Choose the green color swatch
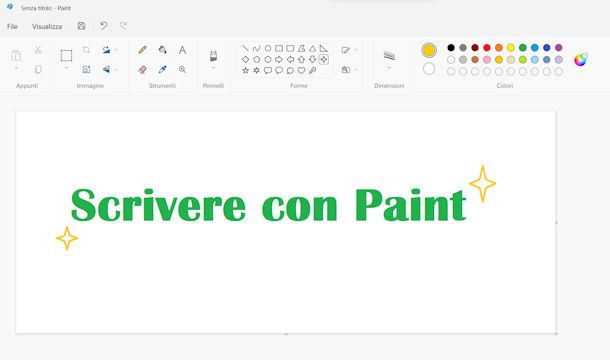 (523, 47)
